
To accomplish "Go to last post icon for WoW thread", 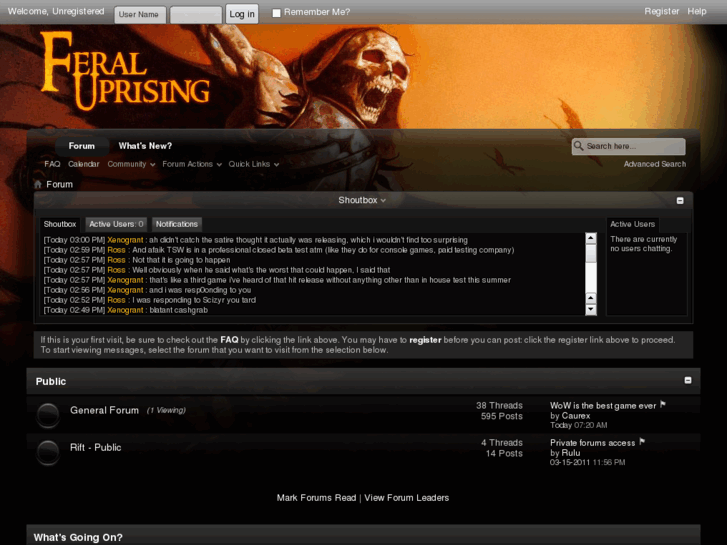I will [x=663, y=405].
